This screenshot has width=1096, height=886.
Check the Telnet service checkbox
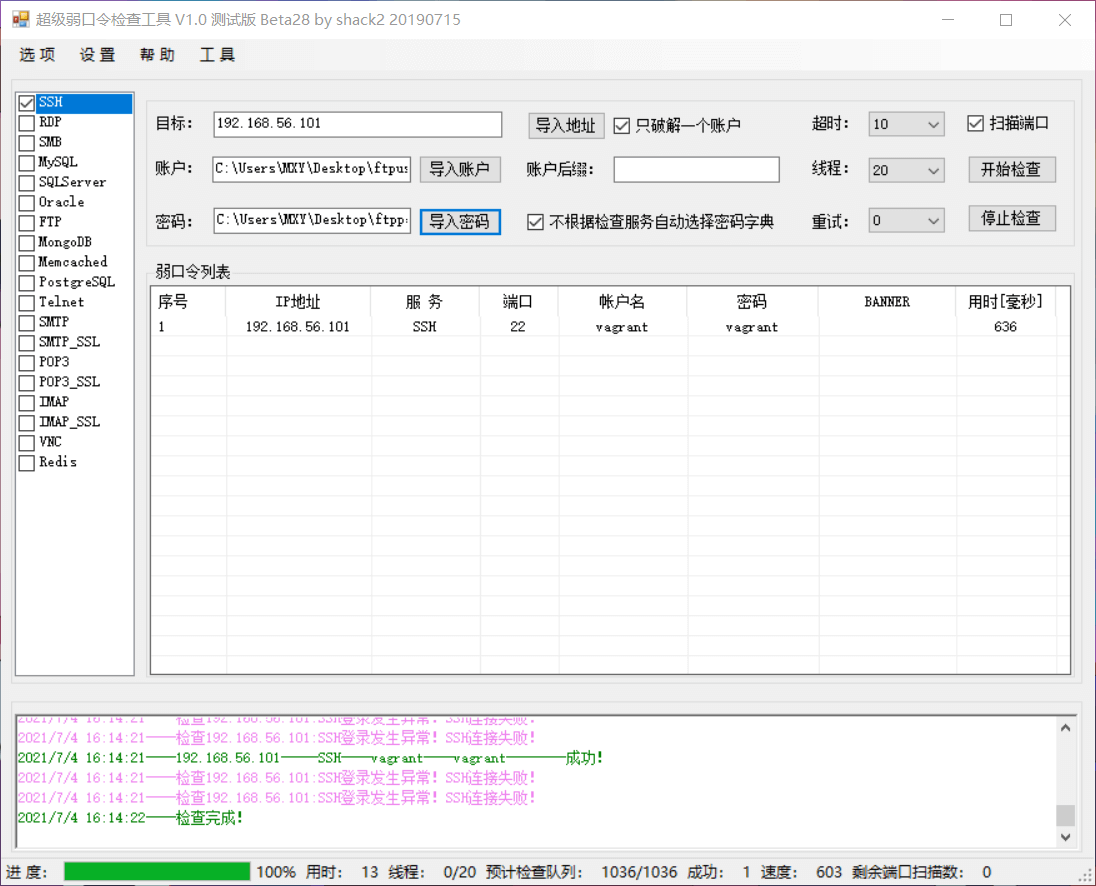[x=27, y=303]
